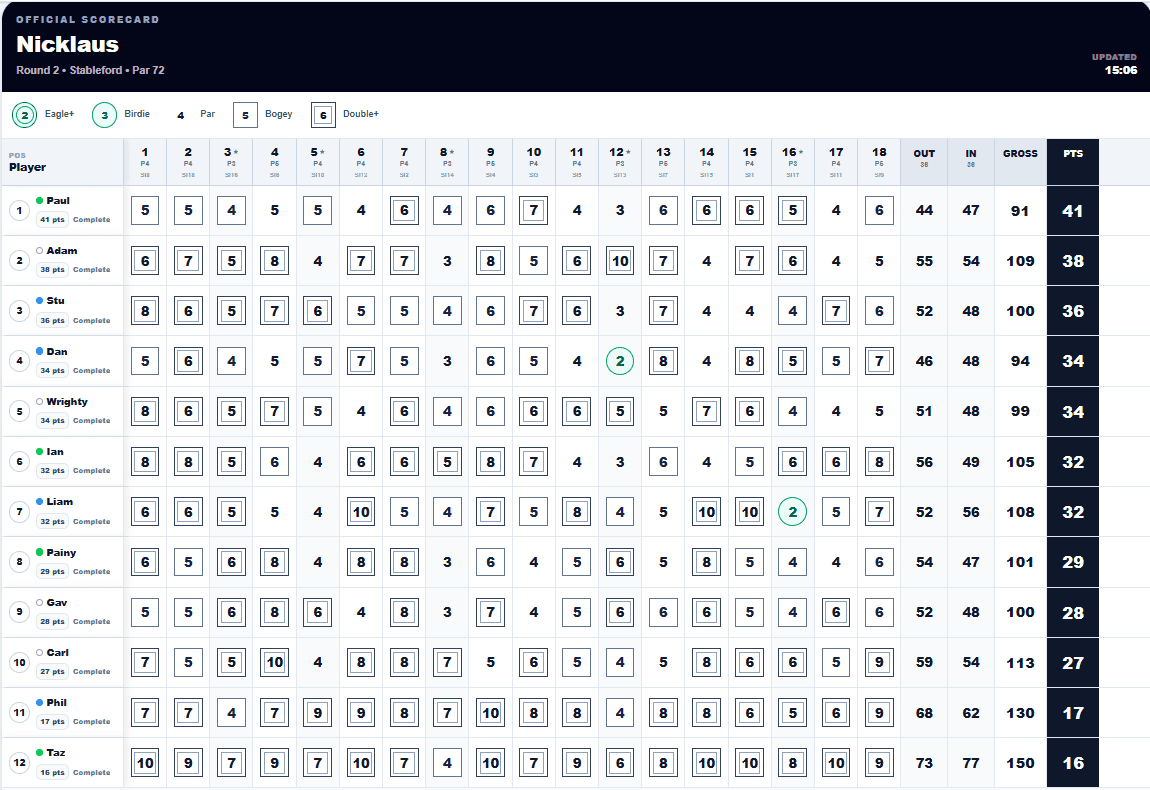Select the hole 18 column header
Screen dimensions: 1150x790
(x=879, y=161)
